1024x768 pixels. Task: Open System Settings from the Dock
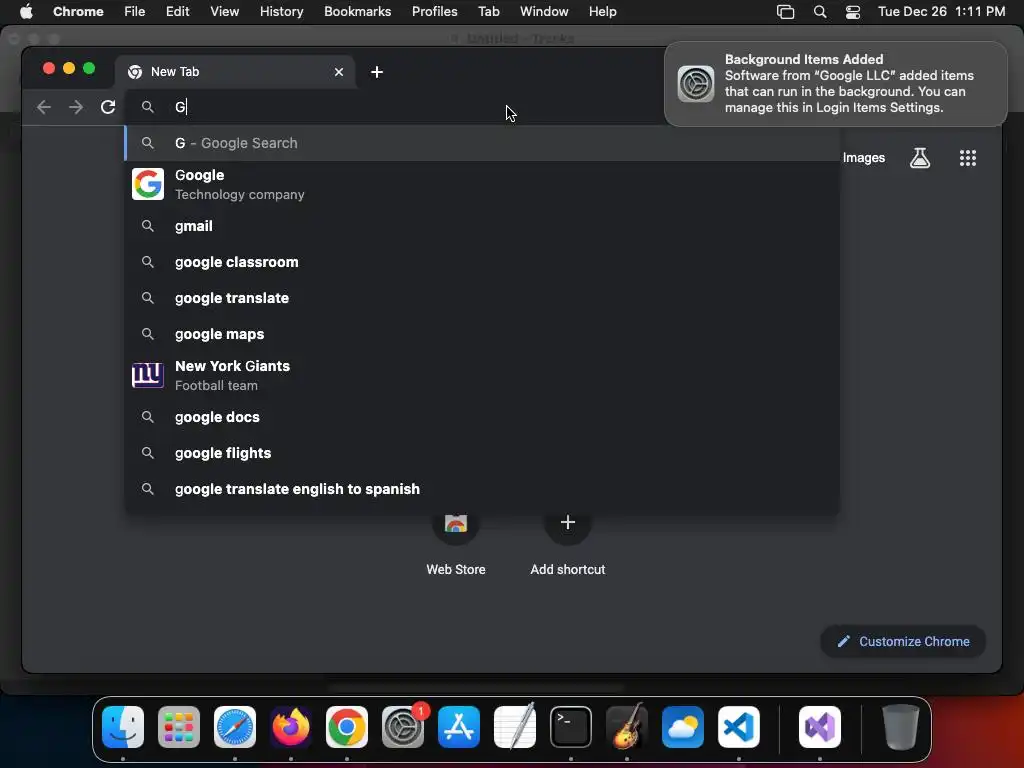[403, 727]
